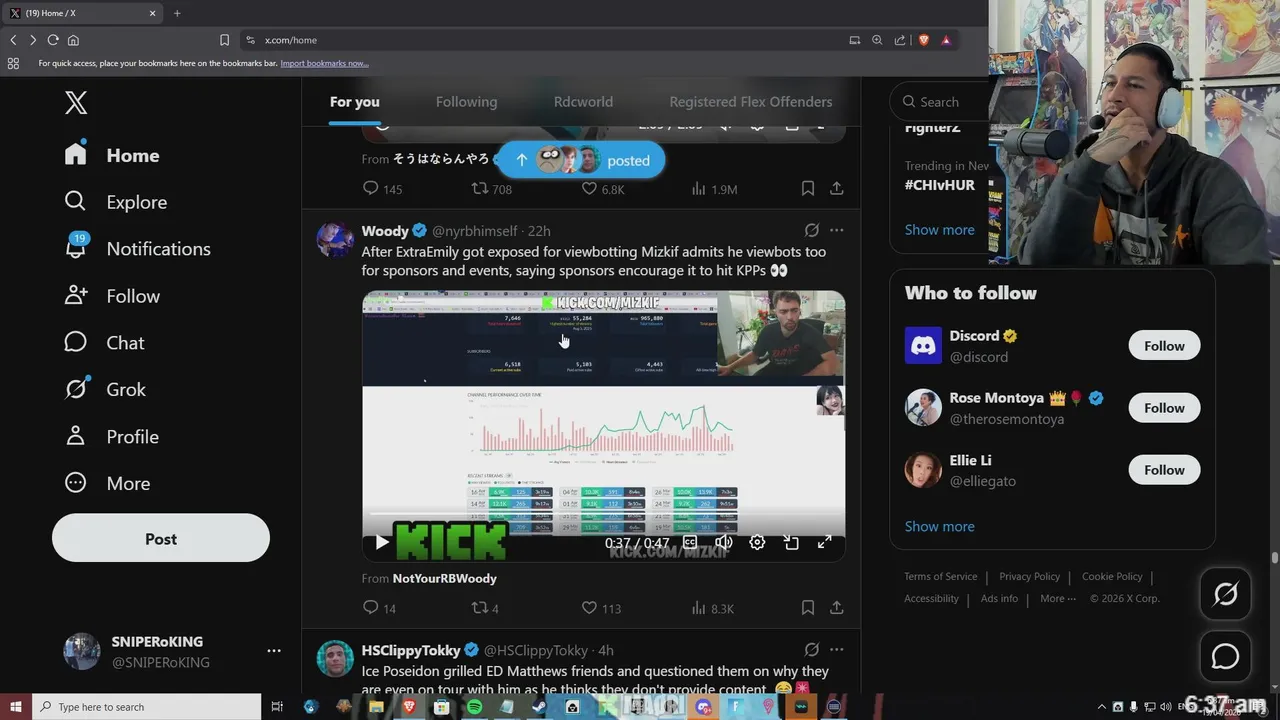Follow Rose Montoya

1164,408
